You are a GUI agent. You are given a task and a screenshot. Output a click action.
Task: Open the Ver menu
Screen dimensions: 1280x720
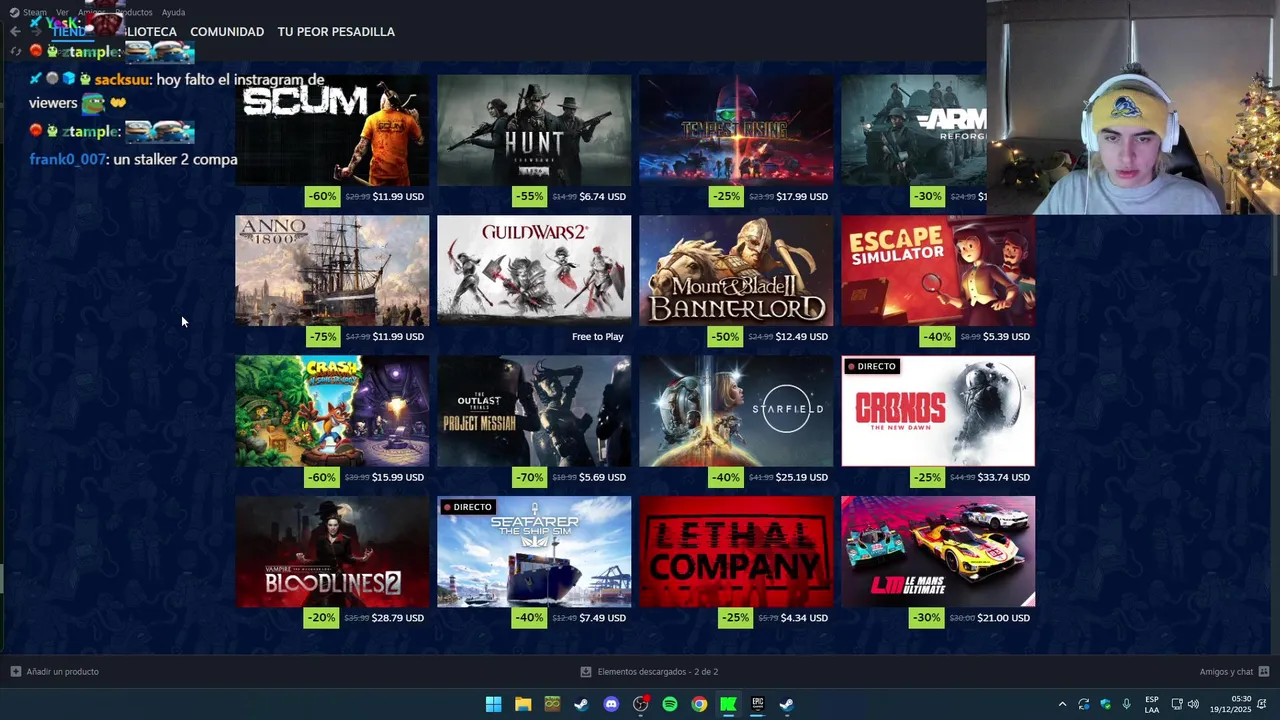[x=62, y=12]
